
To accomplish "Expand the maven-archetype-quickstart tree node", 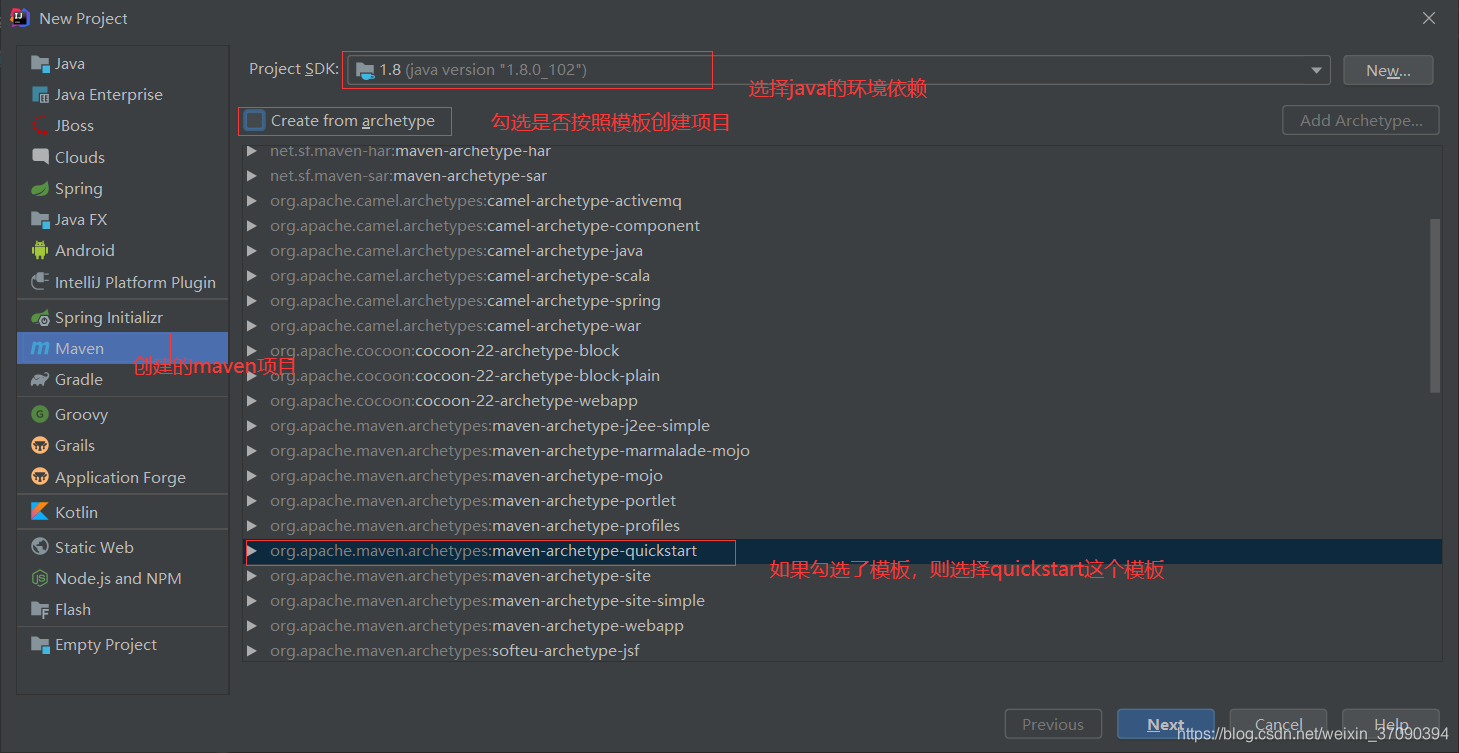I will click(251, 551).
